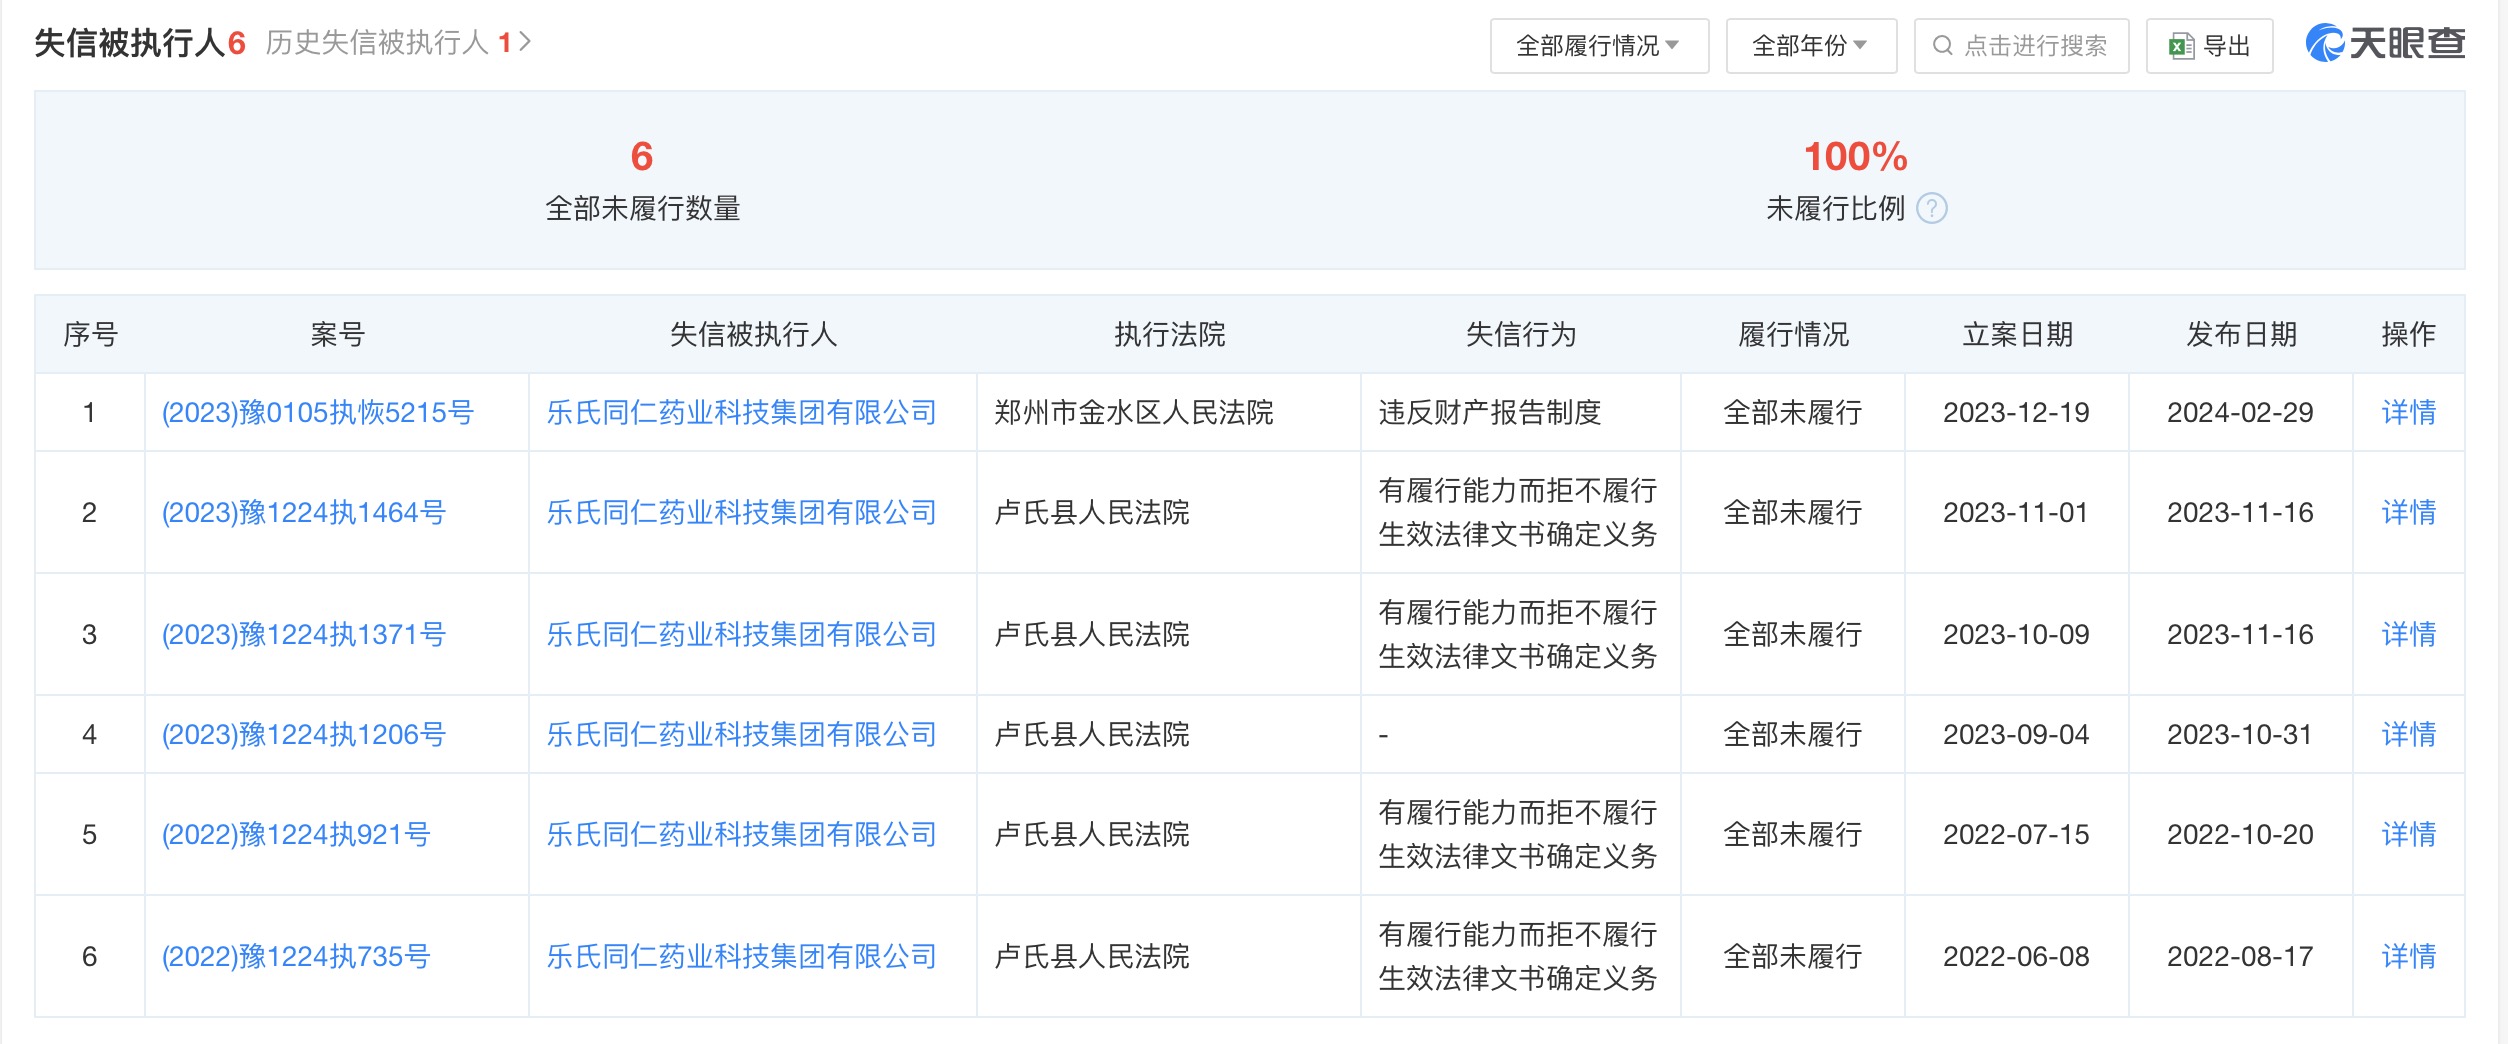Click 全部未履行 status in row 1

1793,412
